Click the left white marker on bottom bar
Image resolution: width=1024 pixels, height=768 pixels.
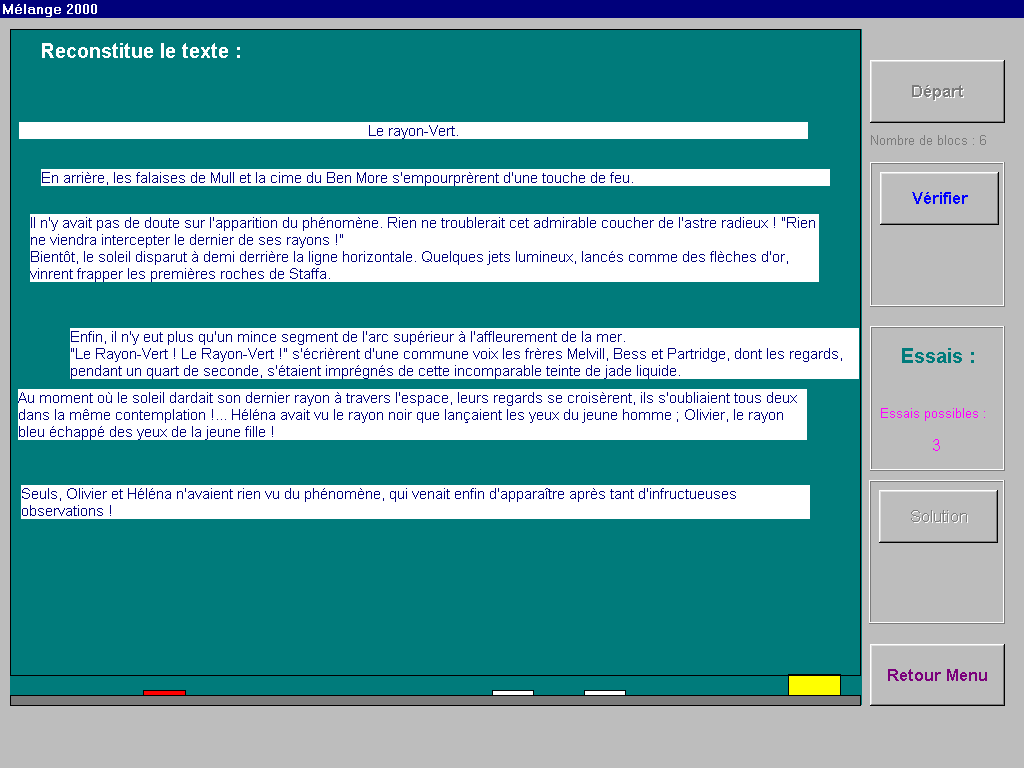[513, 692]
